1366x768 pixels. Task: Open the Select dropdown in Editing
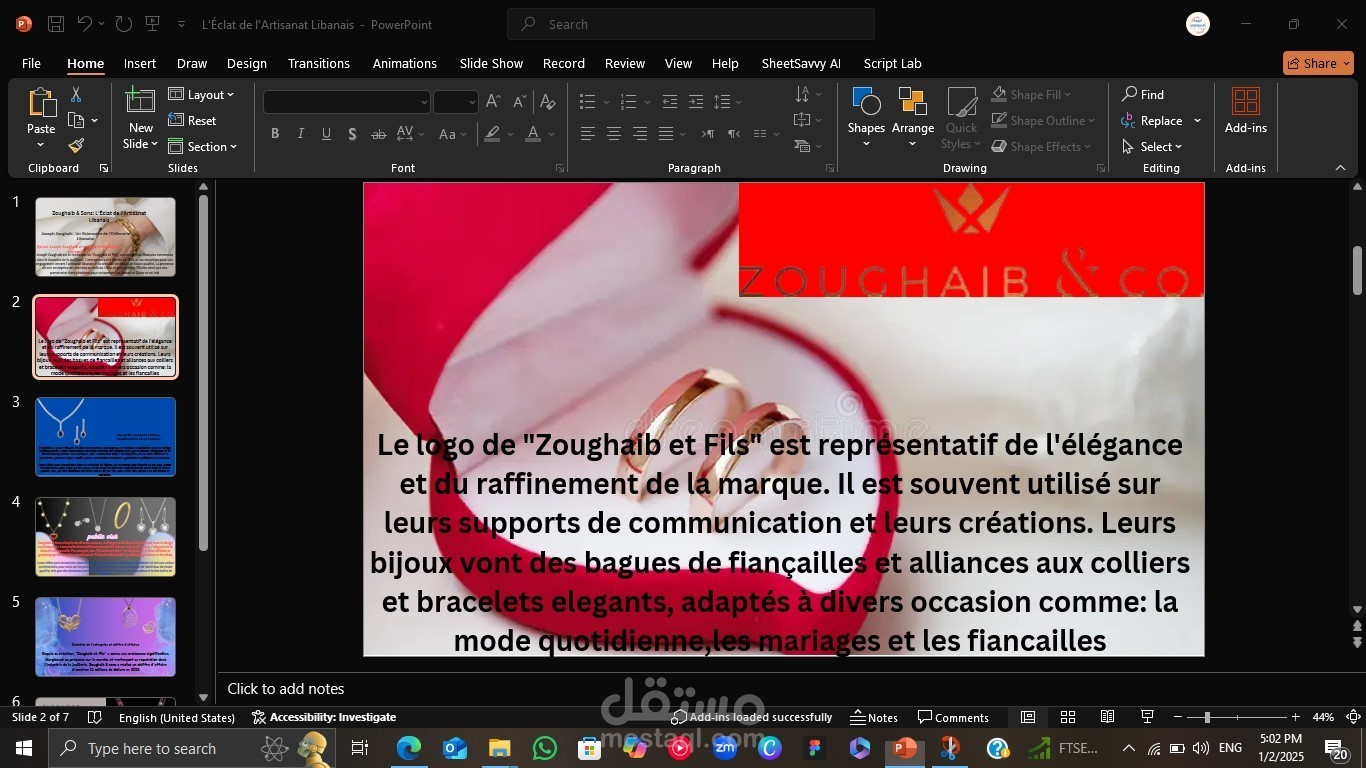click(x=1152, y=146)
